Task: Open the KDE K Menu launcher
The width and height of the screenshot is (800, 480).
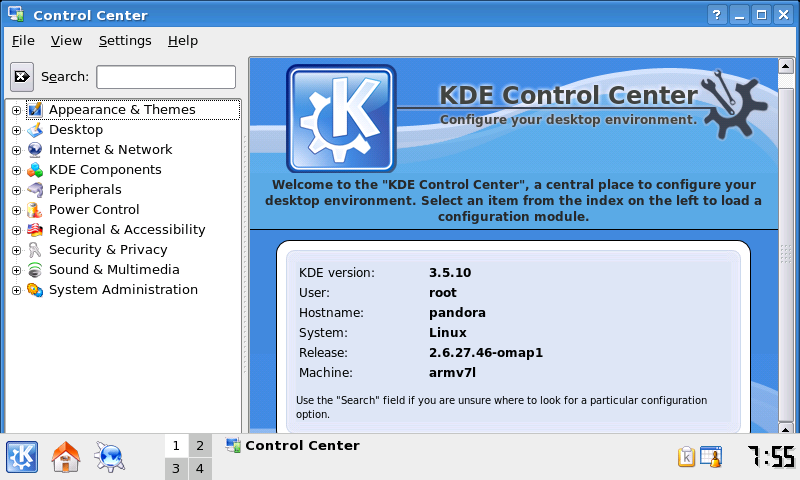Action: click(x=22, y=457)
